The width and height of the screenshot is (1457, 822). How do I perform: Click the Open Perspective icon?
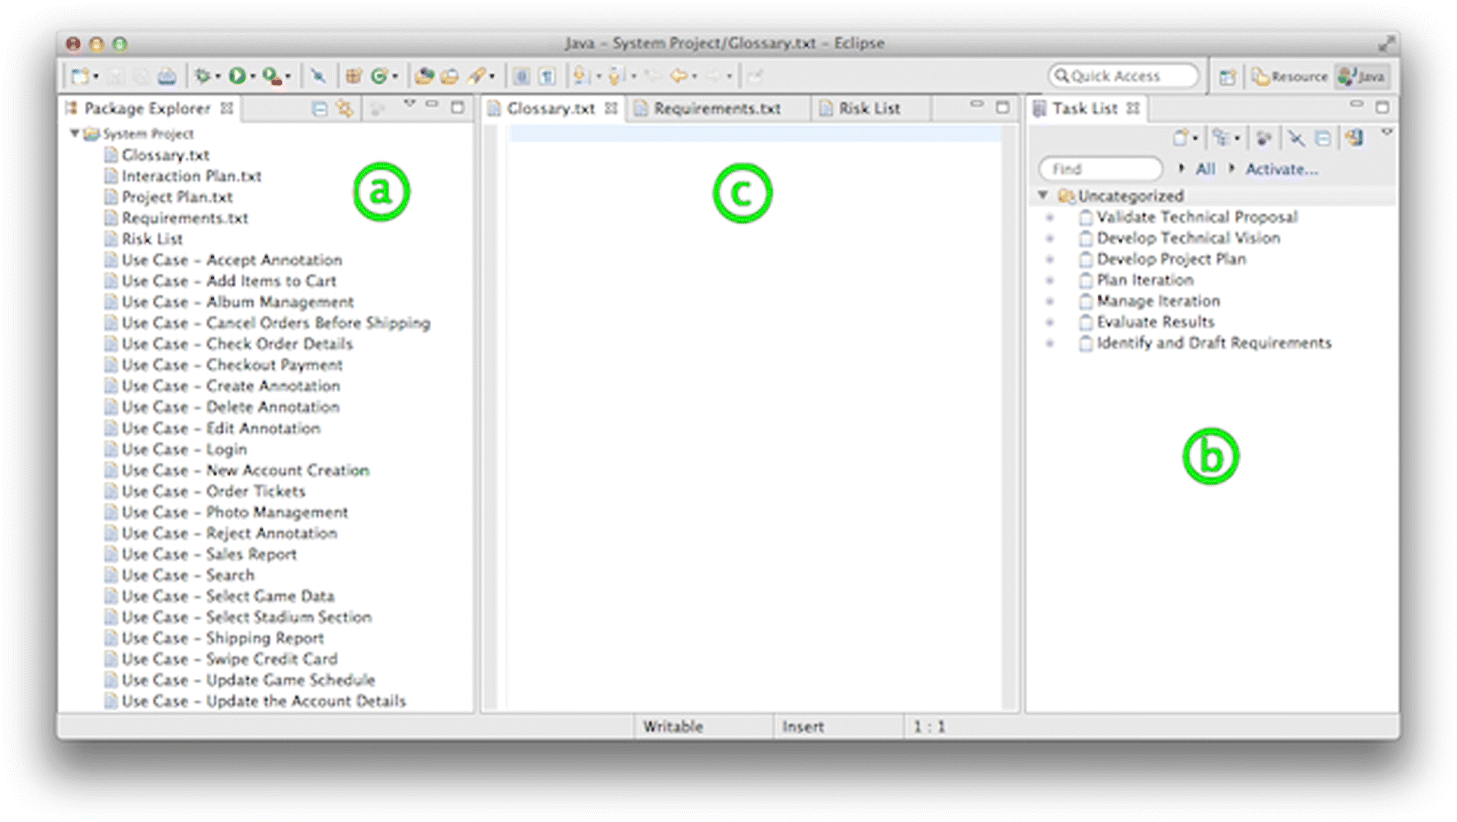coord(1228,77)
